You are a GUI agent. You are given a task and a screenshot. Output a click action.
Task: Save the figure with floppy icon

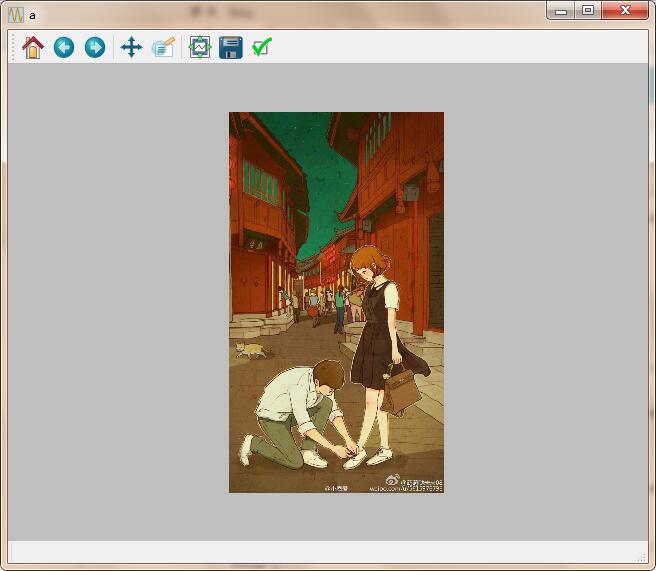(231, 47)
